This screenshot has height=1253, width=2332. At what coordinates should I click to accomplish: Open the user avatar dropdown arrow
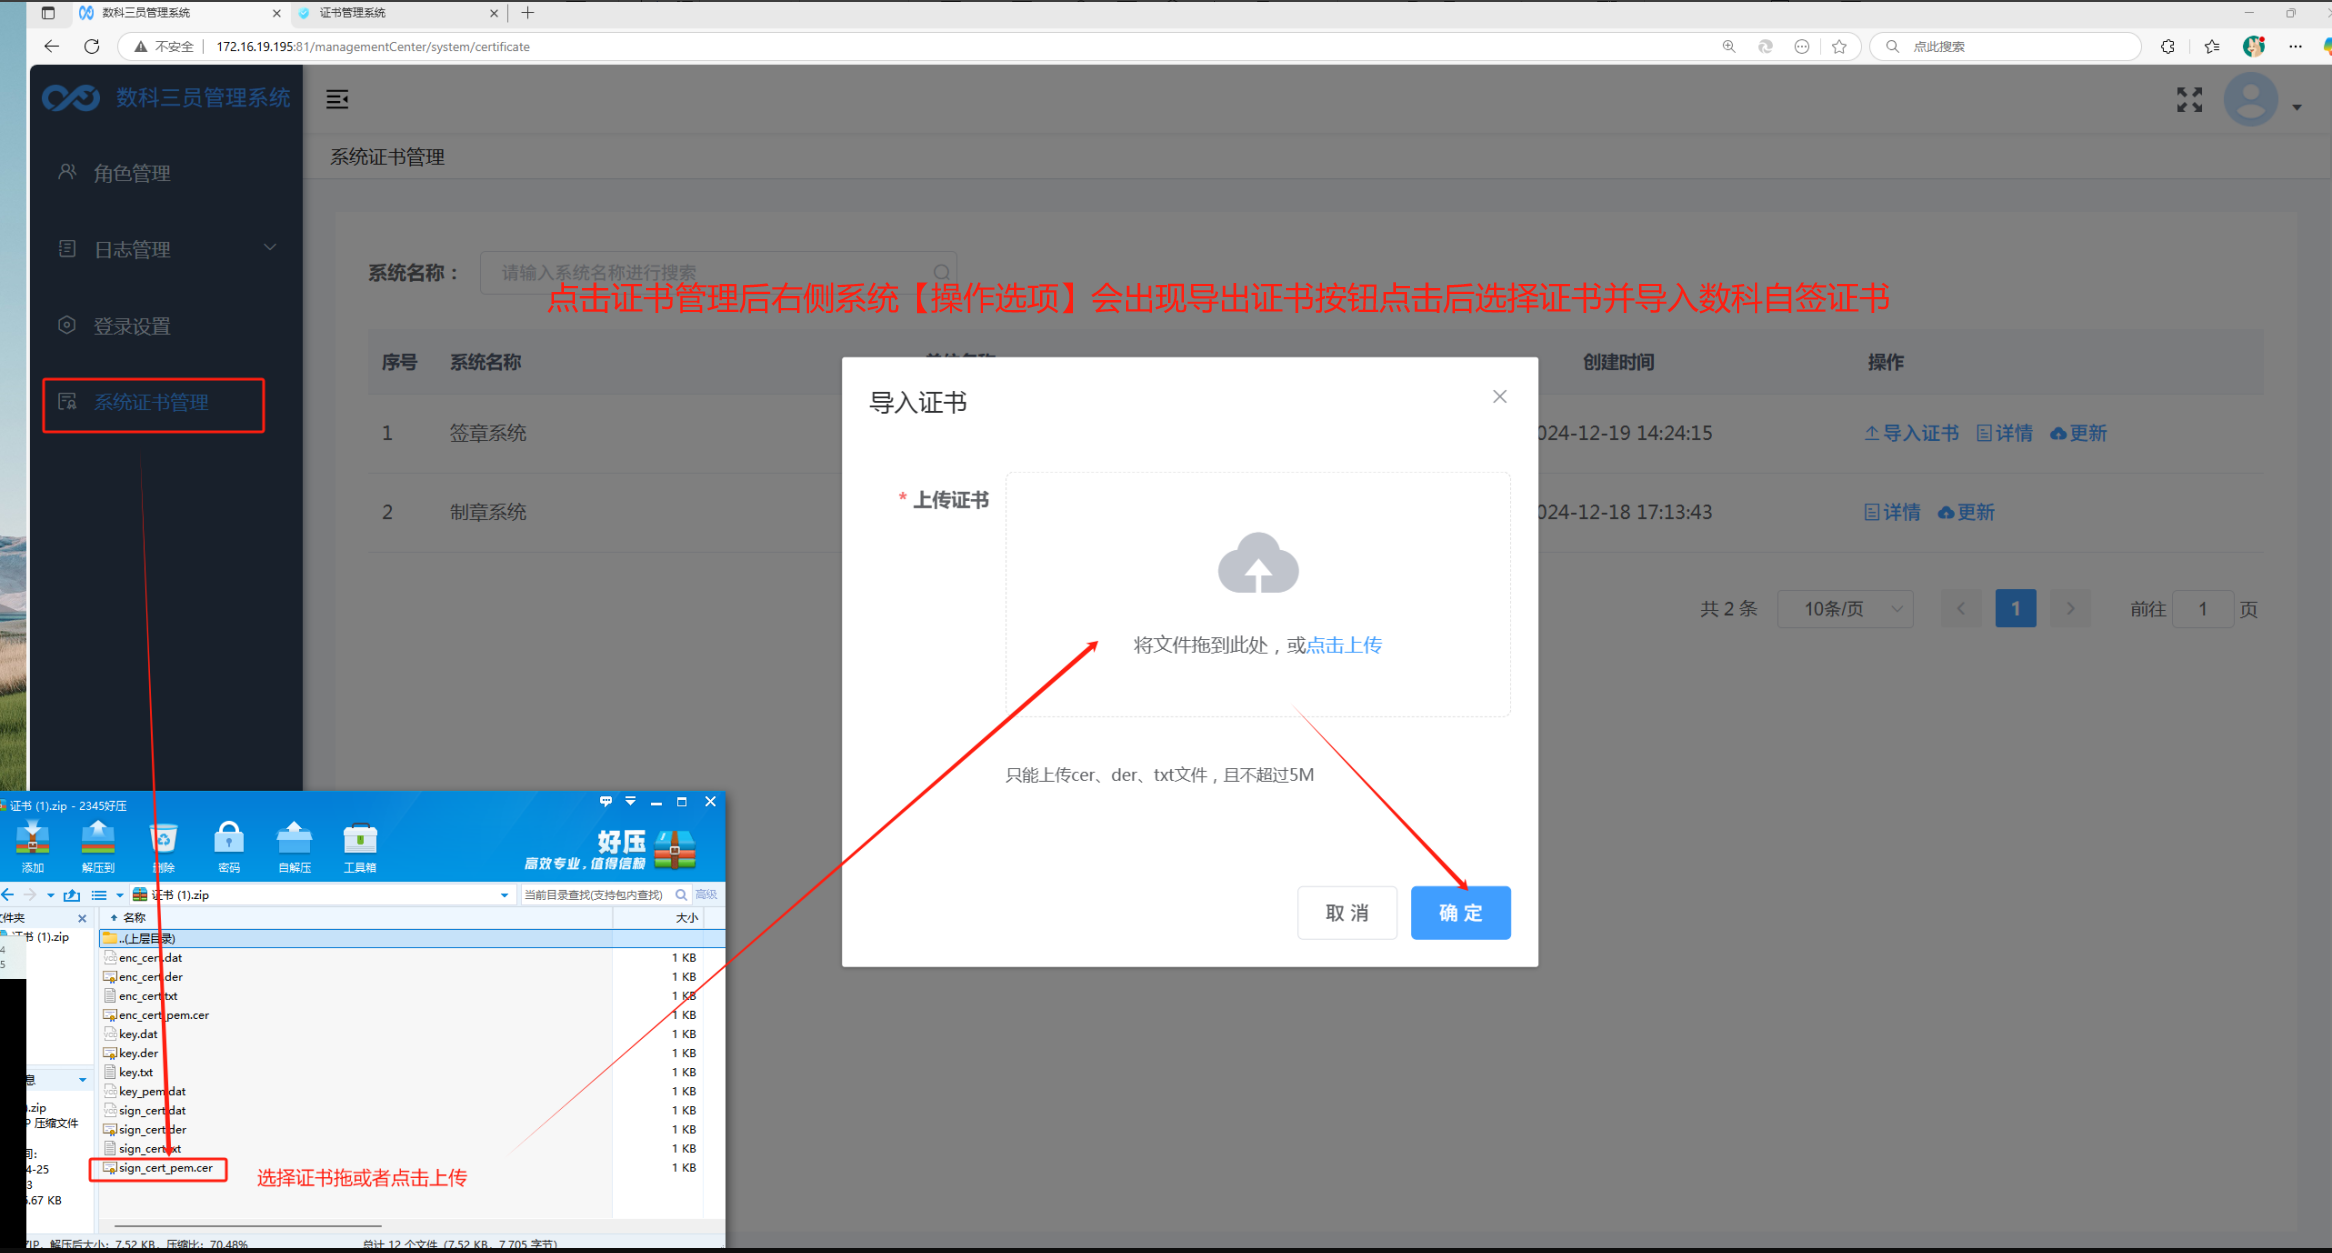pos(2297,107)
